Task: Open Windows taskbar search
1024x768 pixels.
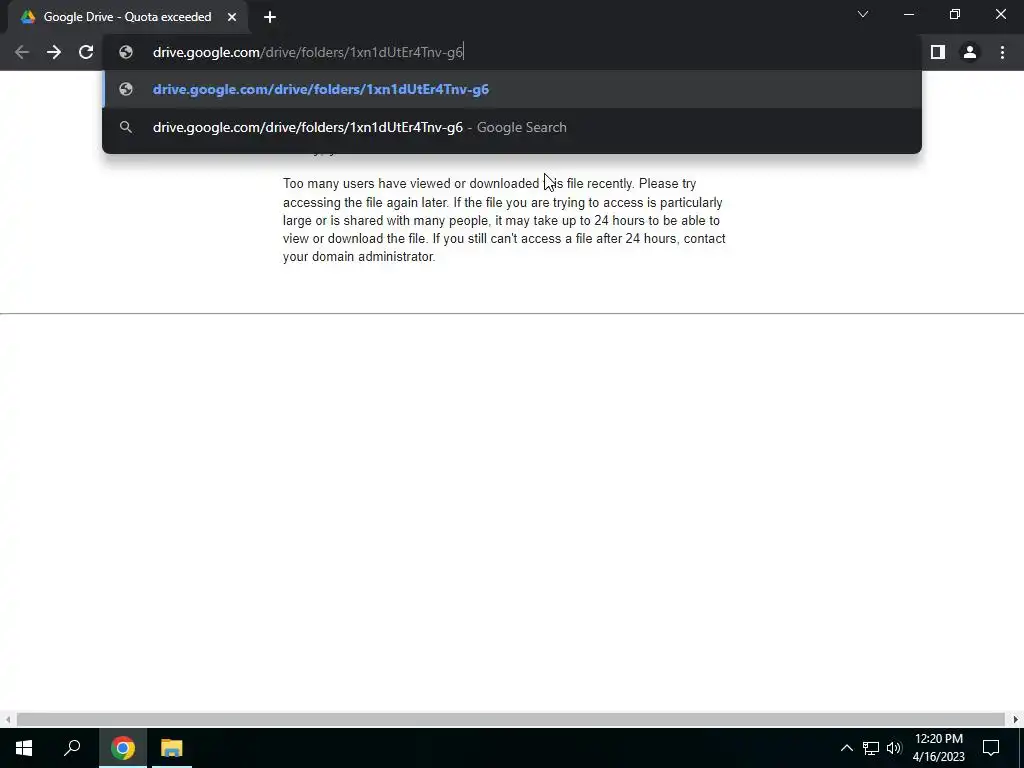Action: [72, 748]
